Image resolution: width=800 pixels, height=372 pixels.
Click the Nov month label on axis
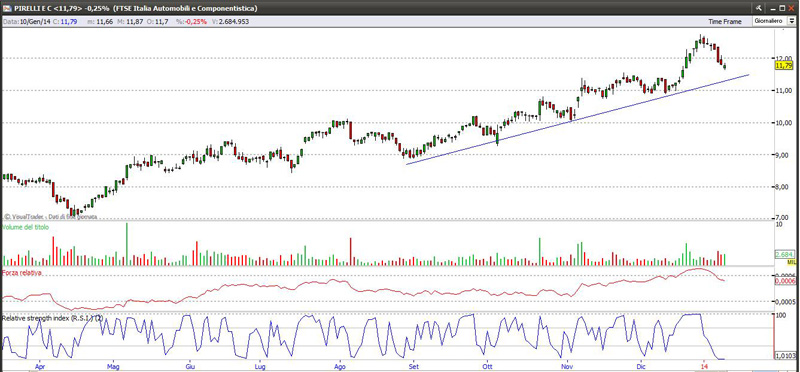click(x=567, y=366)
